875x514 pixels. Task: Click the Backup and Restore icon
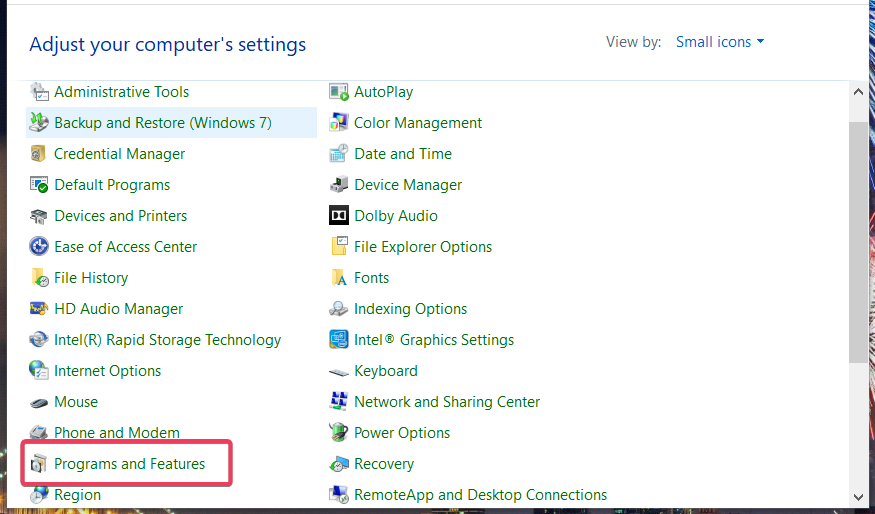(x=39, y=123)
